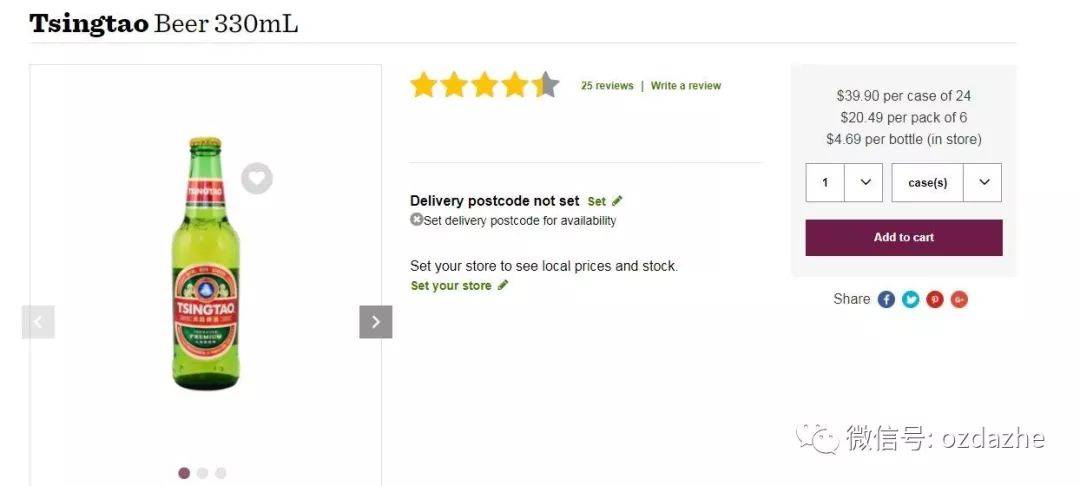Share product on Pinterest
1080x486 pixels.
pyautogui.click(x=935, y=299)
